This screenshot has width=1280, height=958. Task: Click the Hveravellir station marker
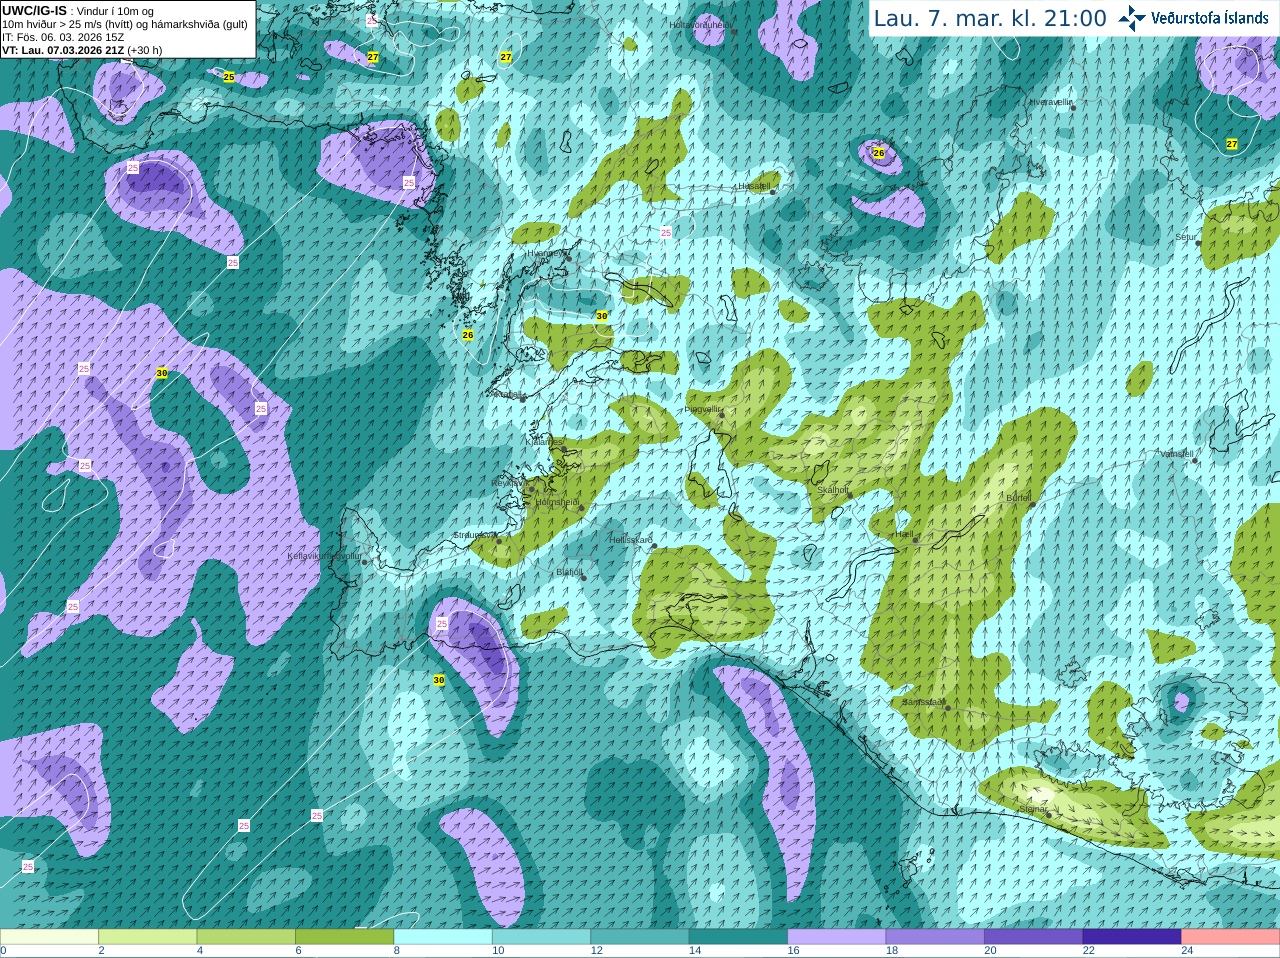pyautogui.click(x=1073, y=107)
